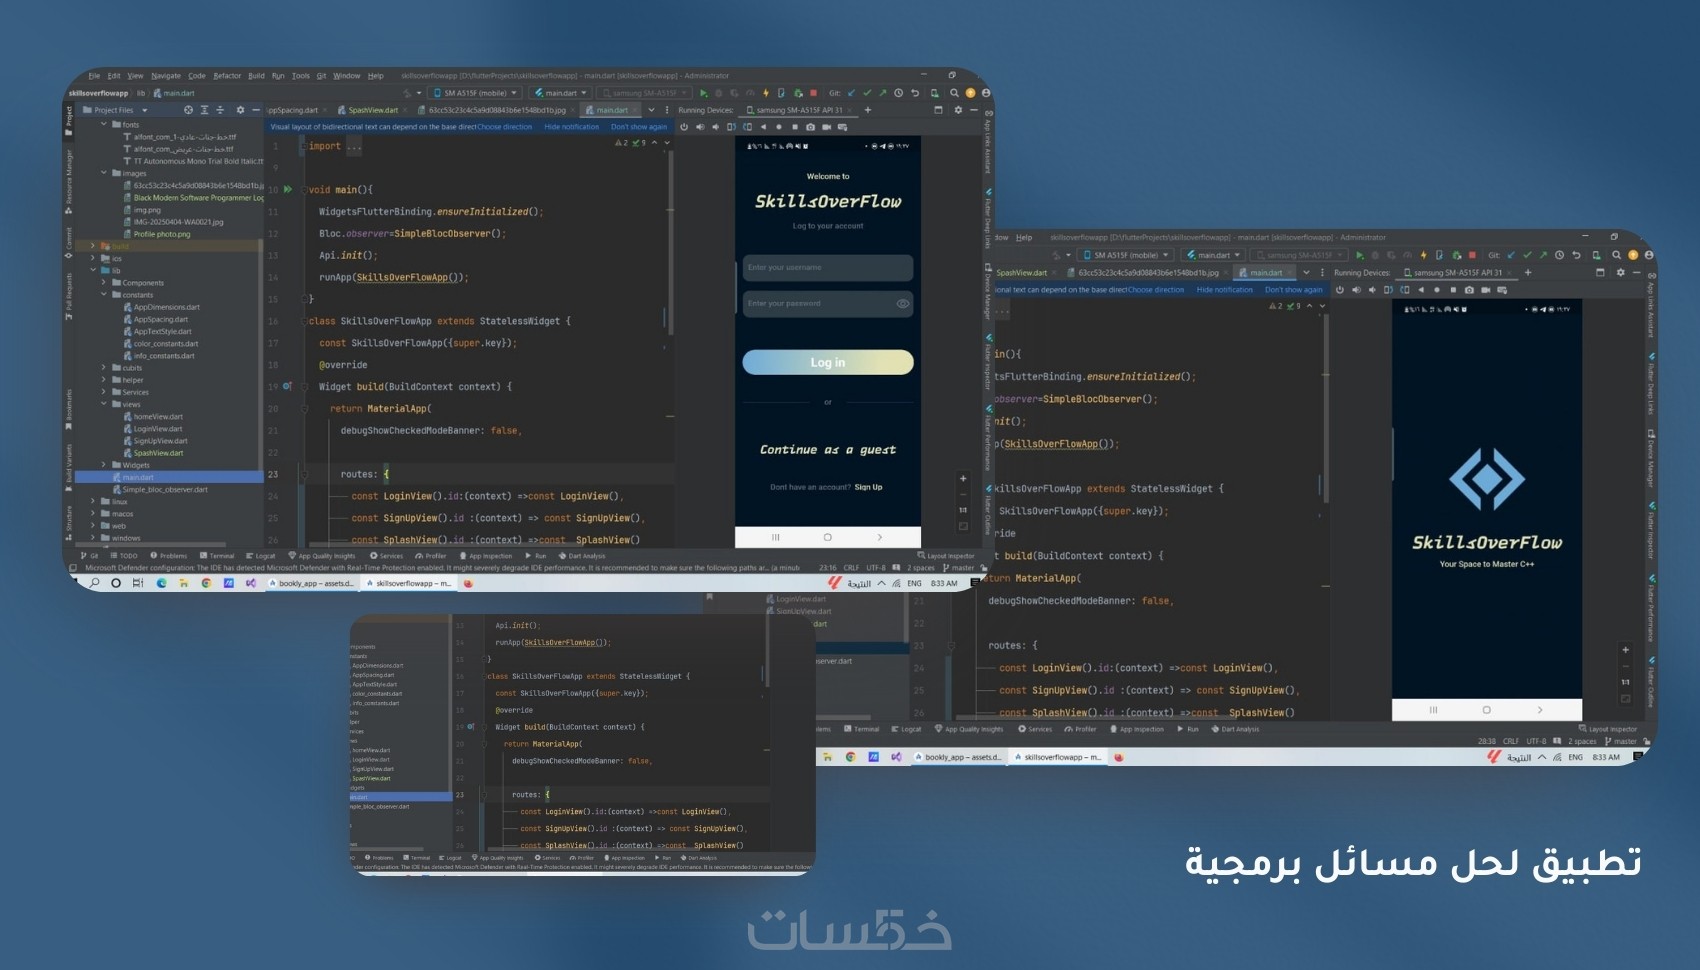Screen dimensions: 1700x970
Task: Click the gear icon in the Project Files panel header
Action: [240, 110]
